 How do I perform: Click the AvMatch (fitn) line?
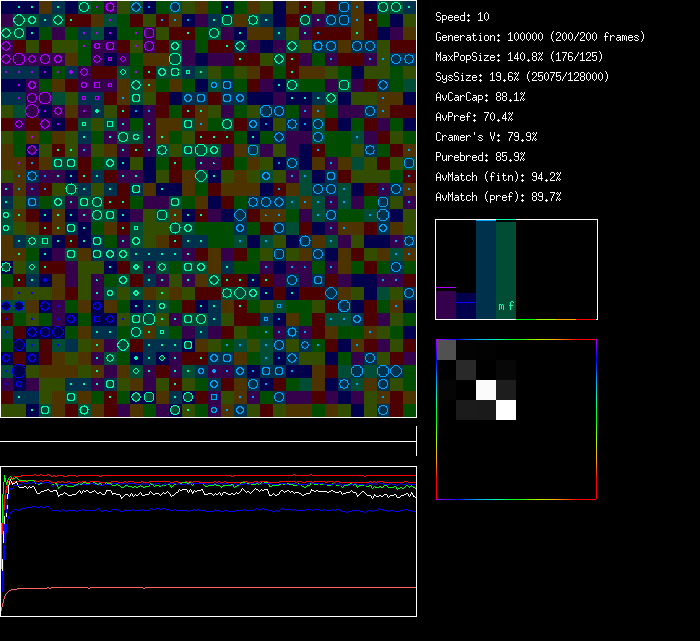[498, 177]
